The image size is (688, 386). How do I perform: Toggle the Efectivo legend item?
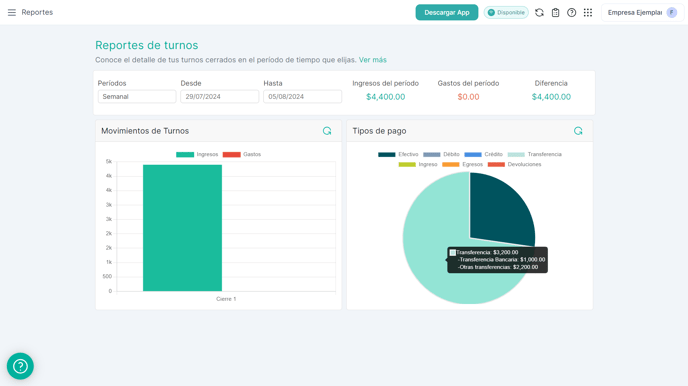398,154
